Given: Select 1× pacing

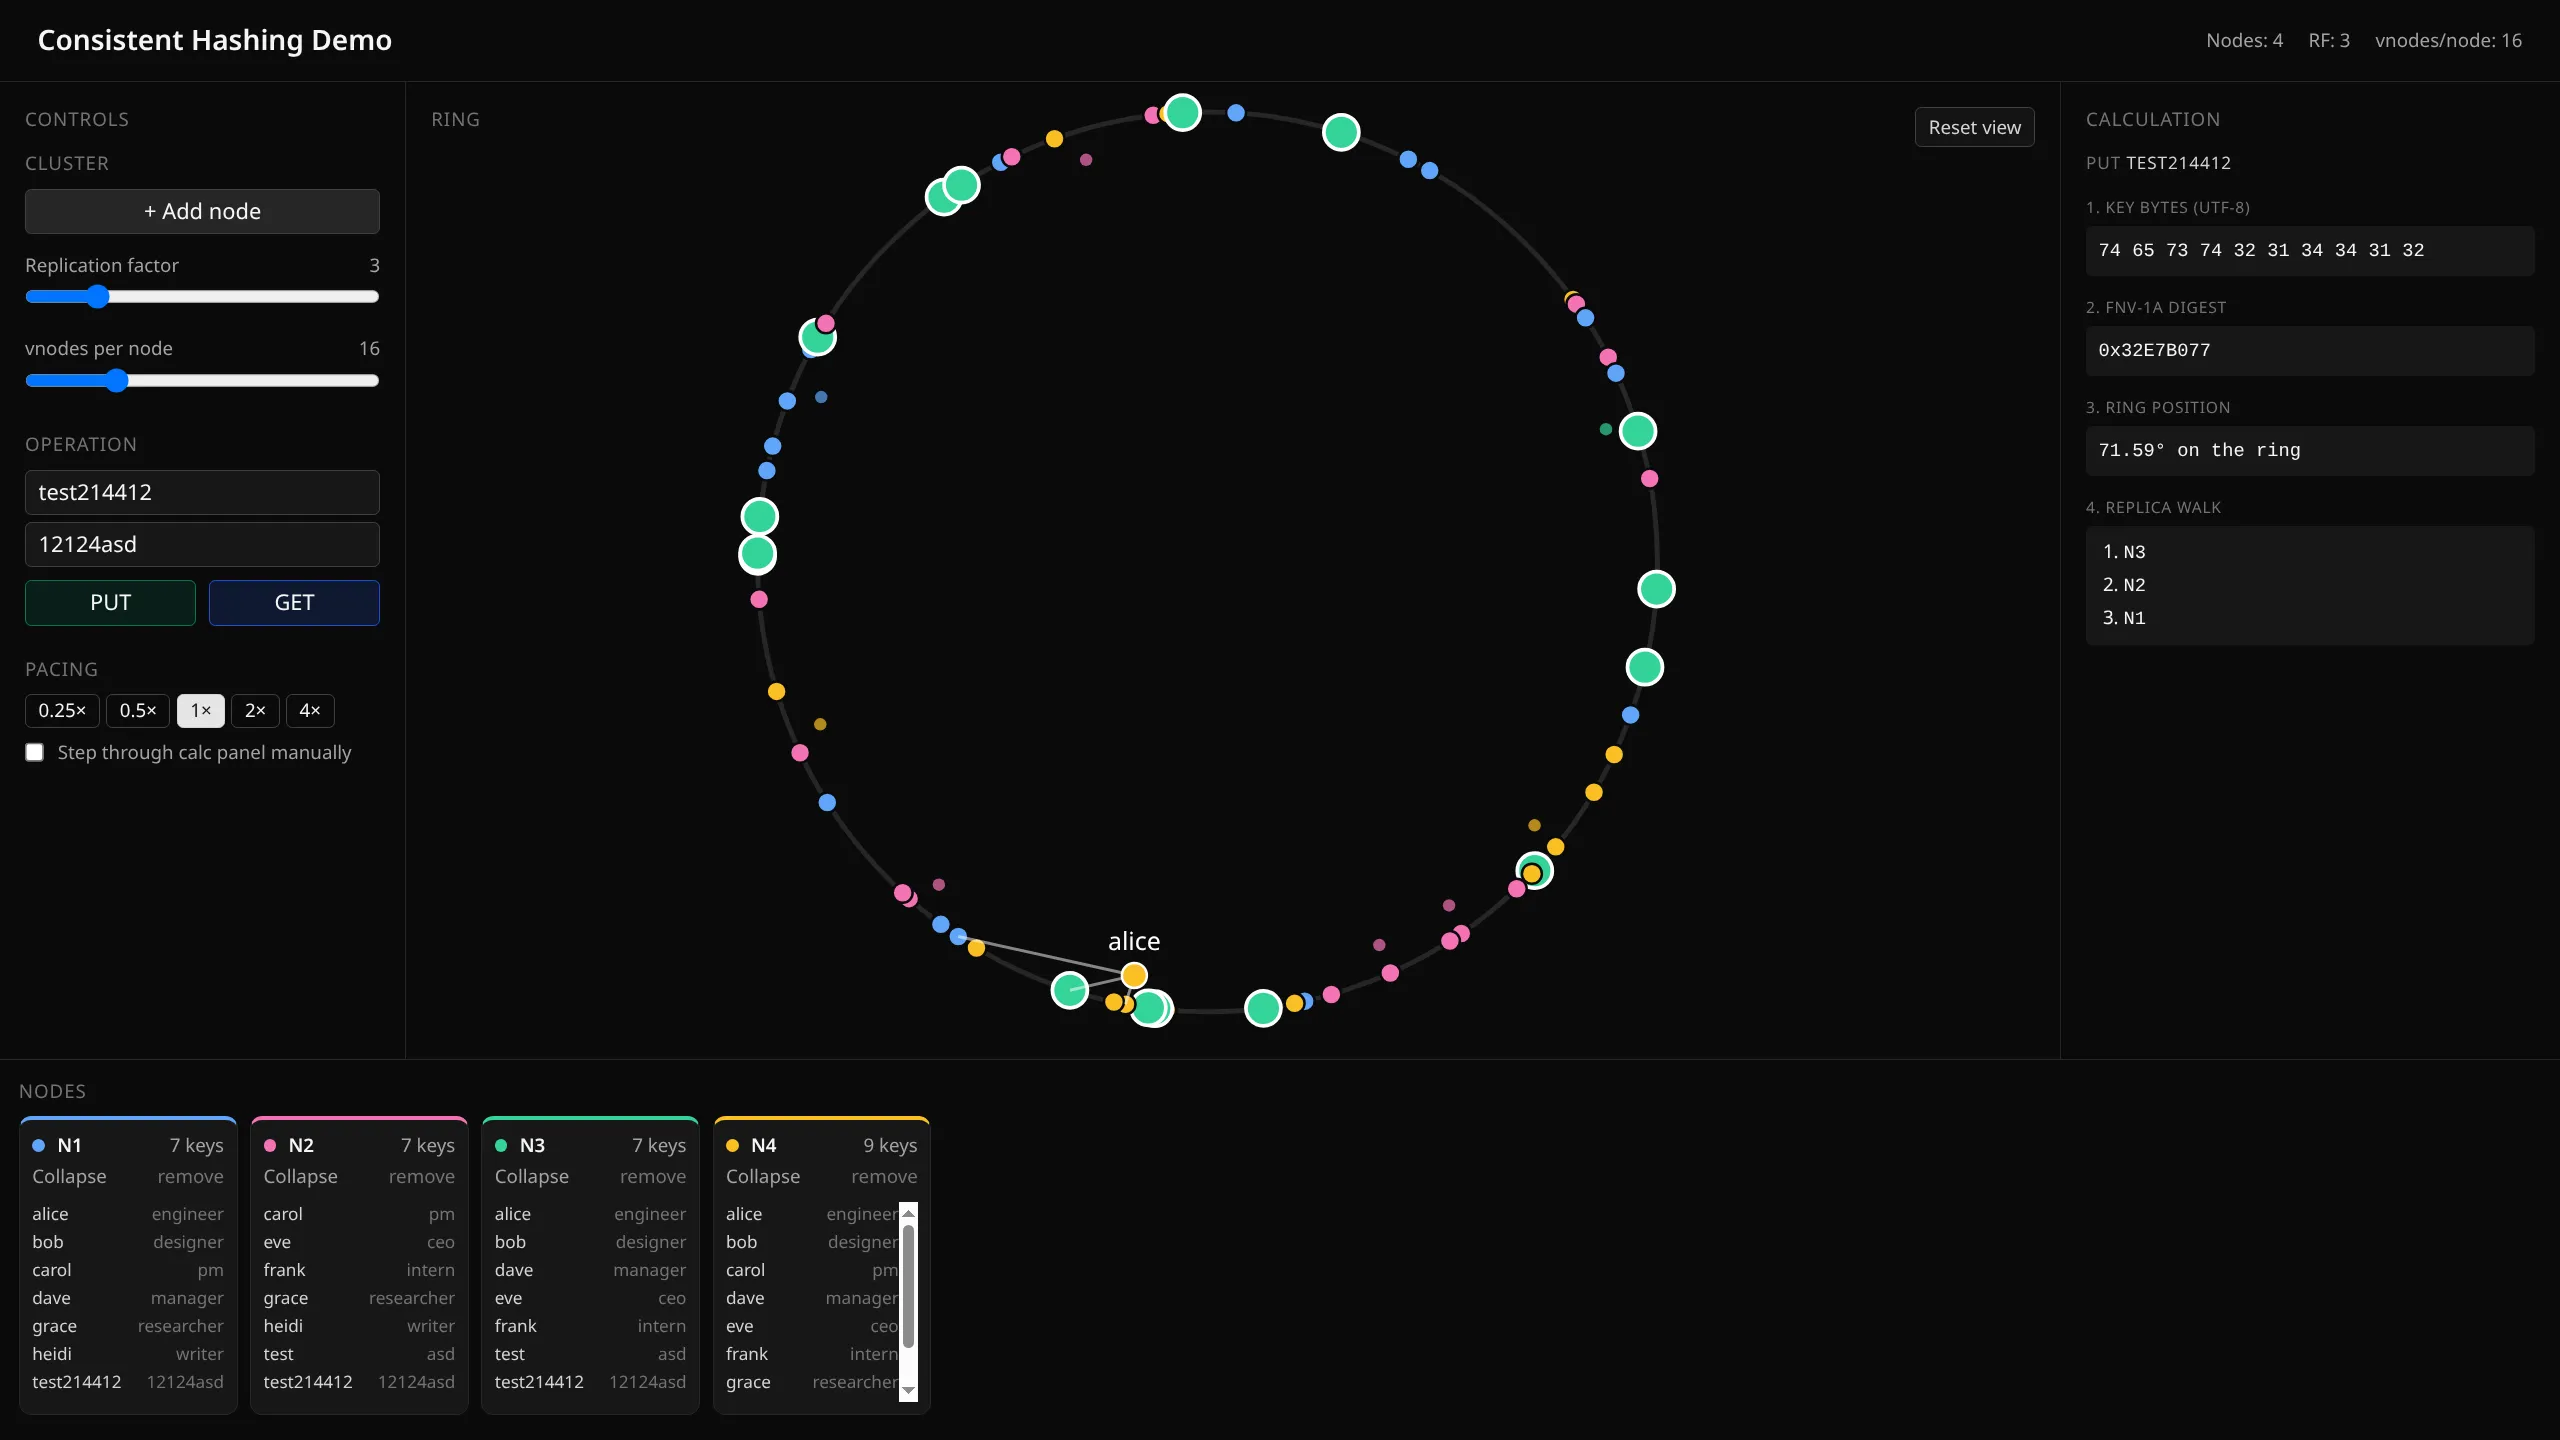Looking at the screenshot, I should (201, 711).
